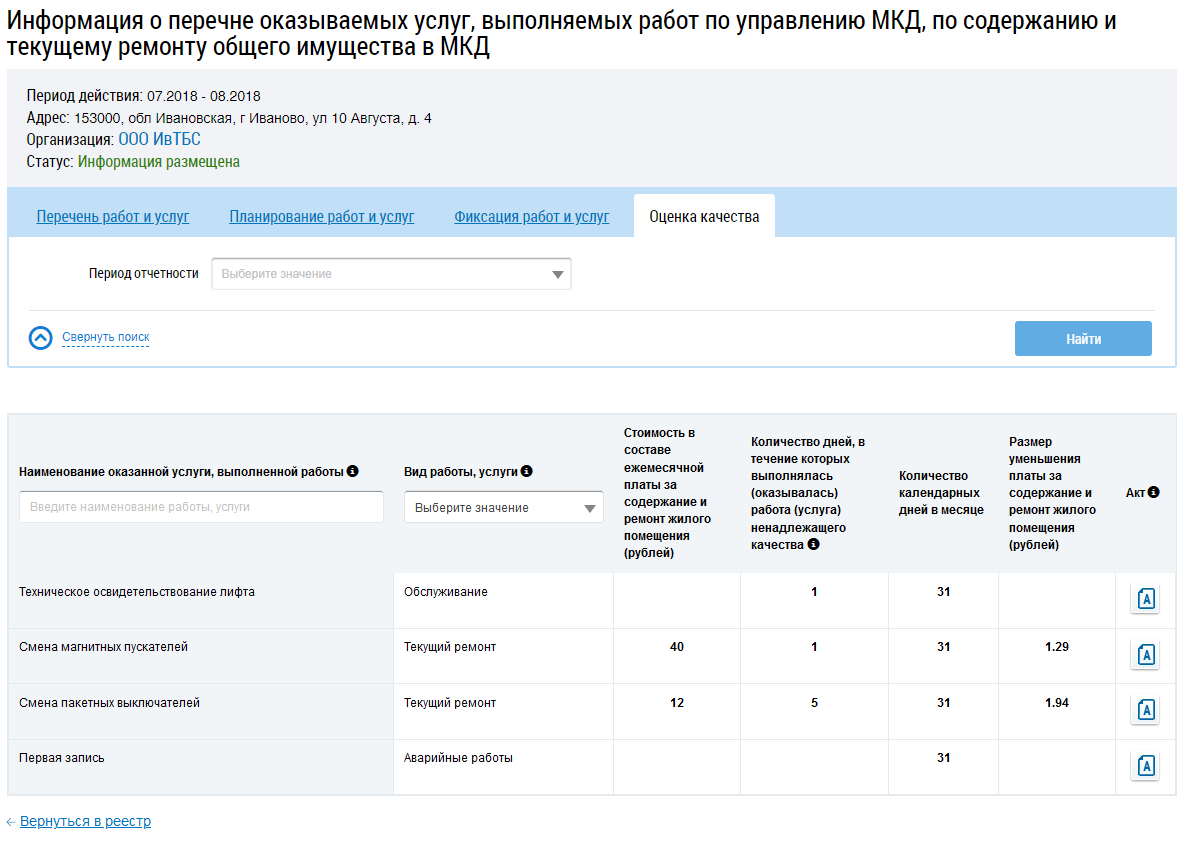
Task: Expand the Вид работы Выберите значение dropdown
Action: coord(504,507)
